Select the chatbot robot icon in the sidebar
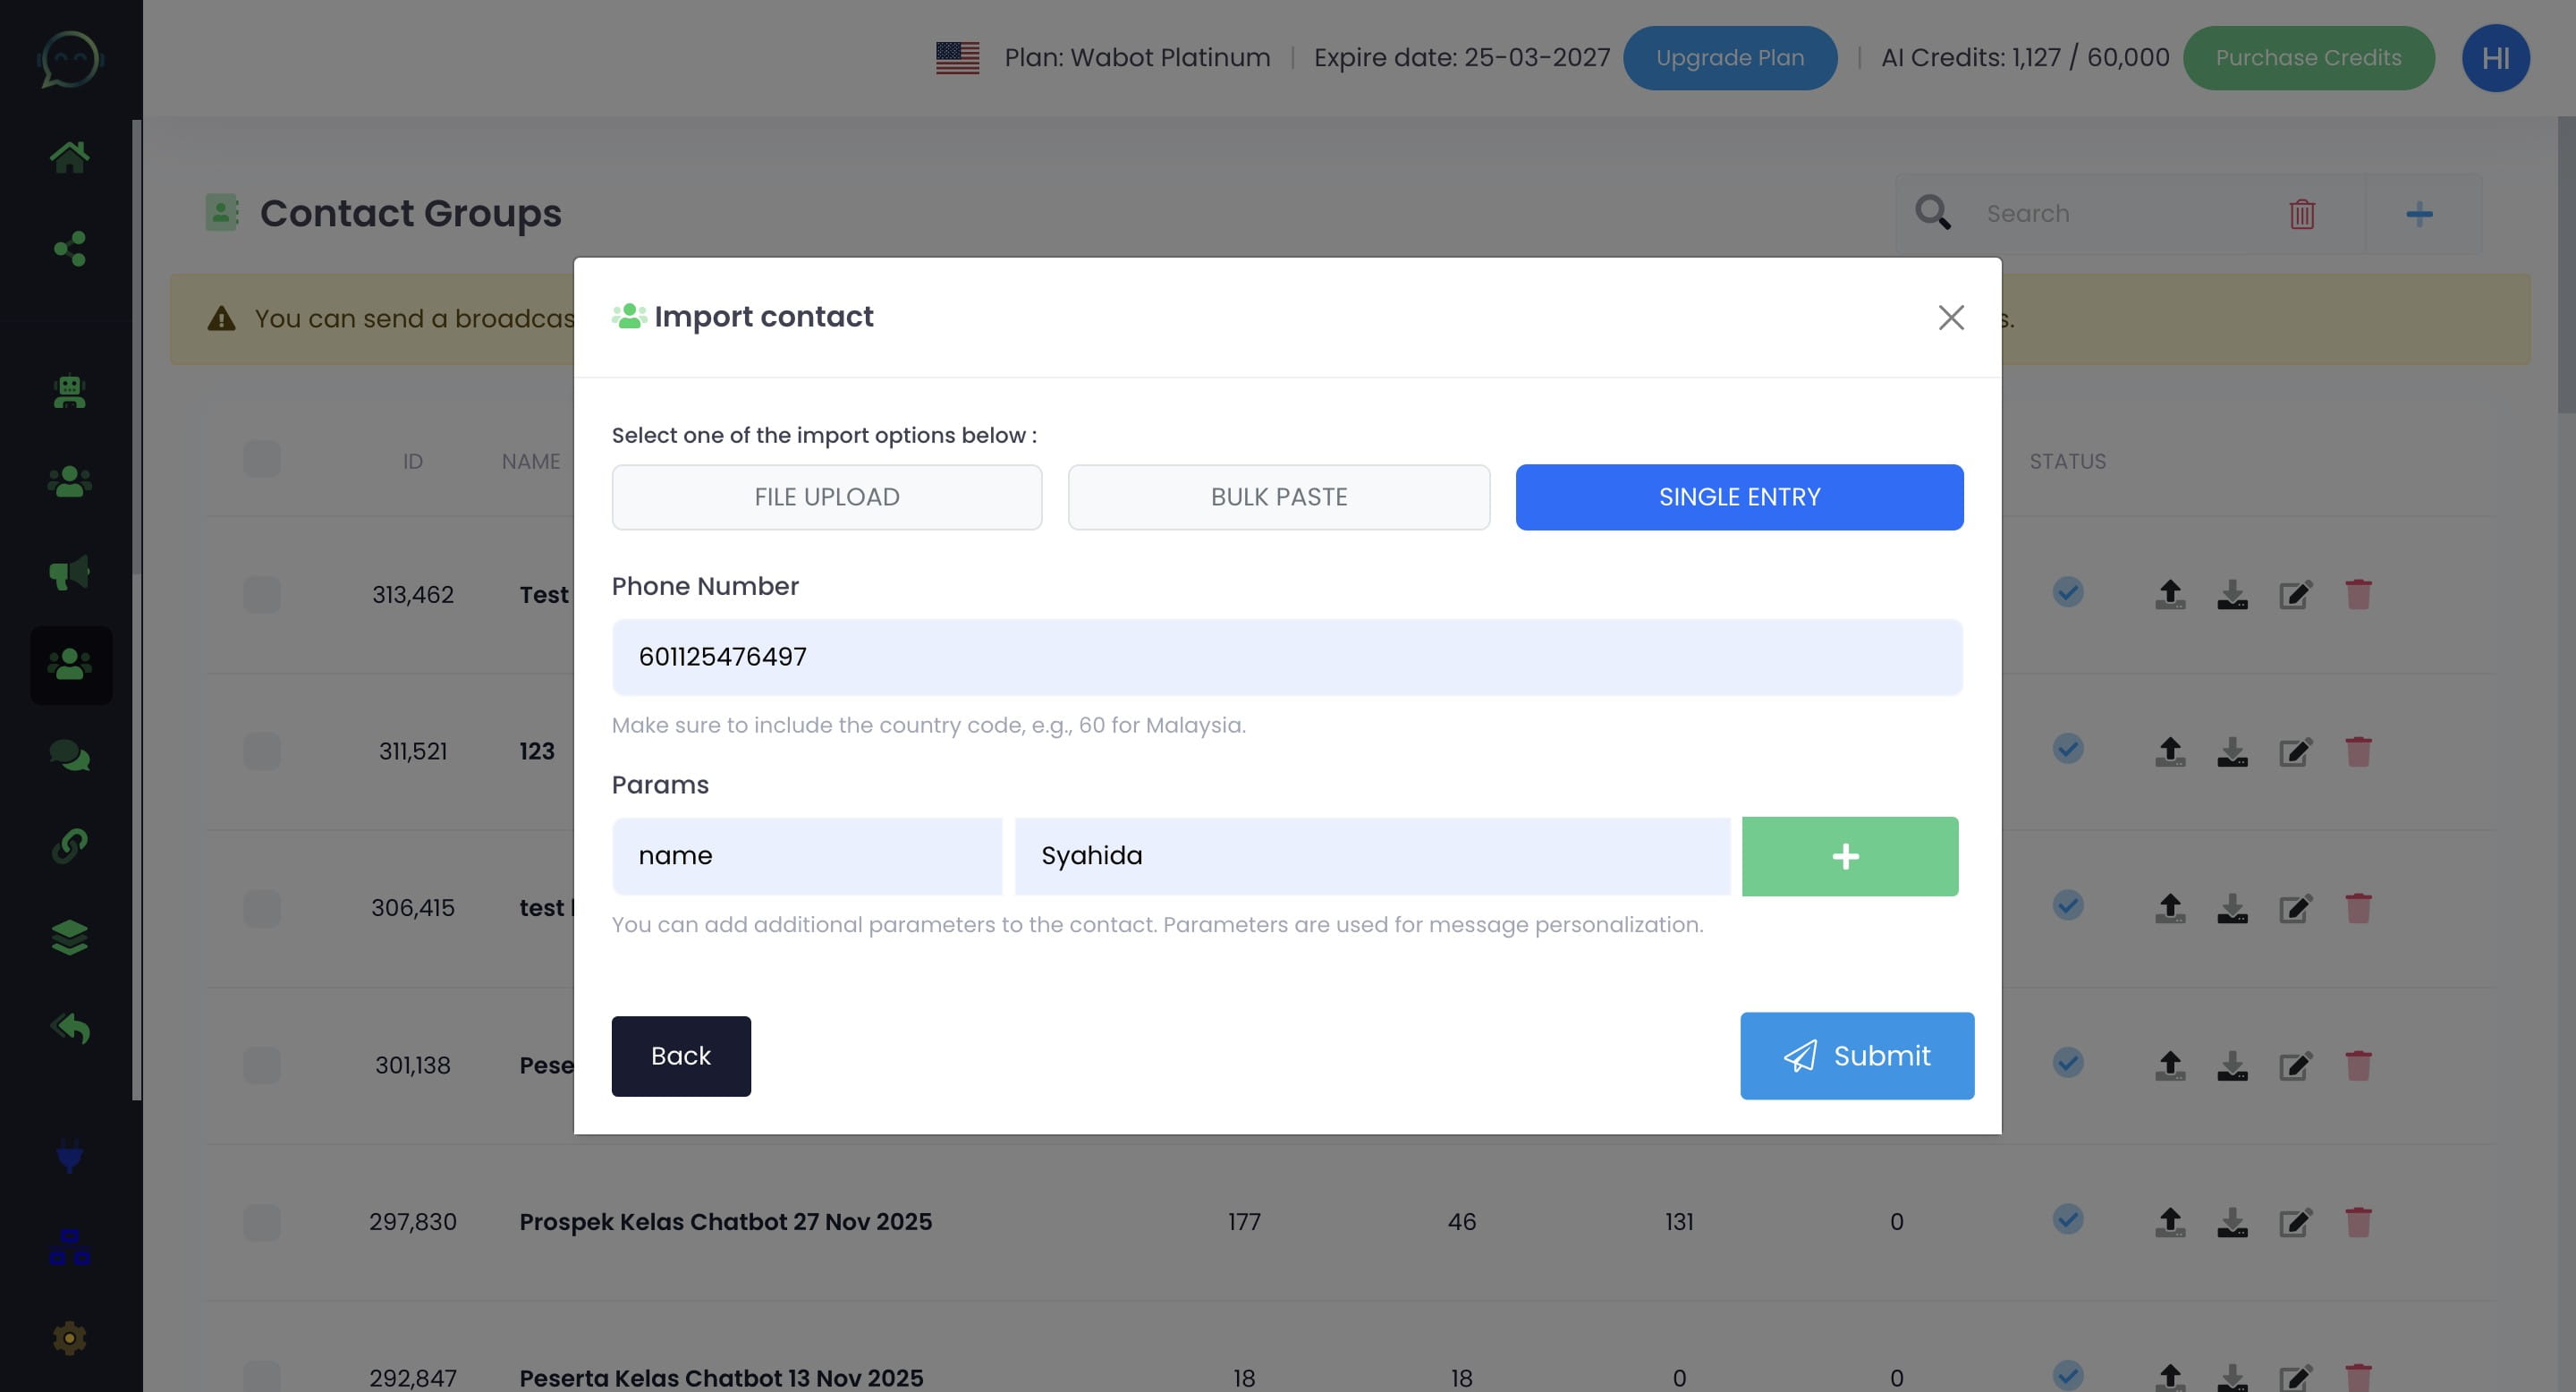This screenshot has width=2576, height=1392. (x=70, y=392)
